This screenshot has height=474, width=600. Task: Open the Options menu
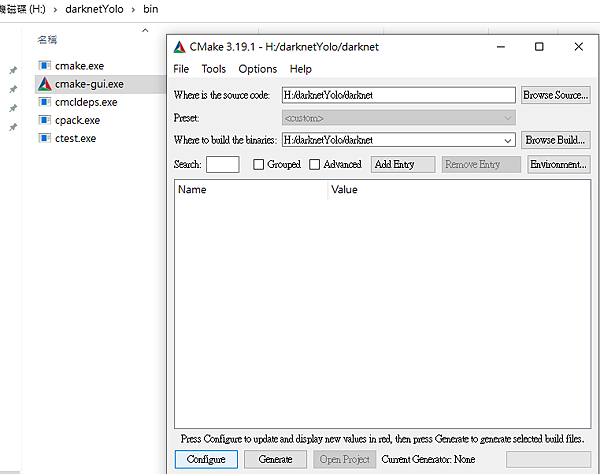tap(258, 69)
